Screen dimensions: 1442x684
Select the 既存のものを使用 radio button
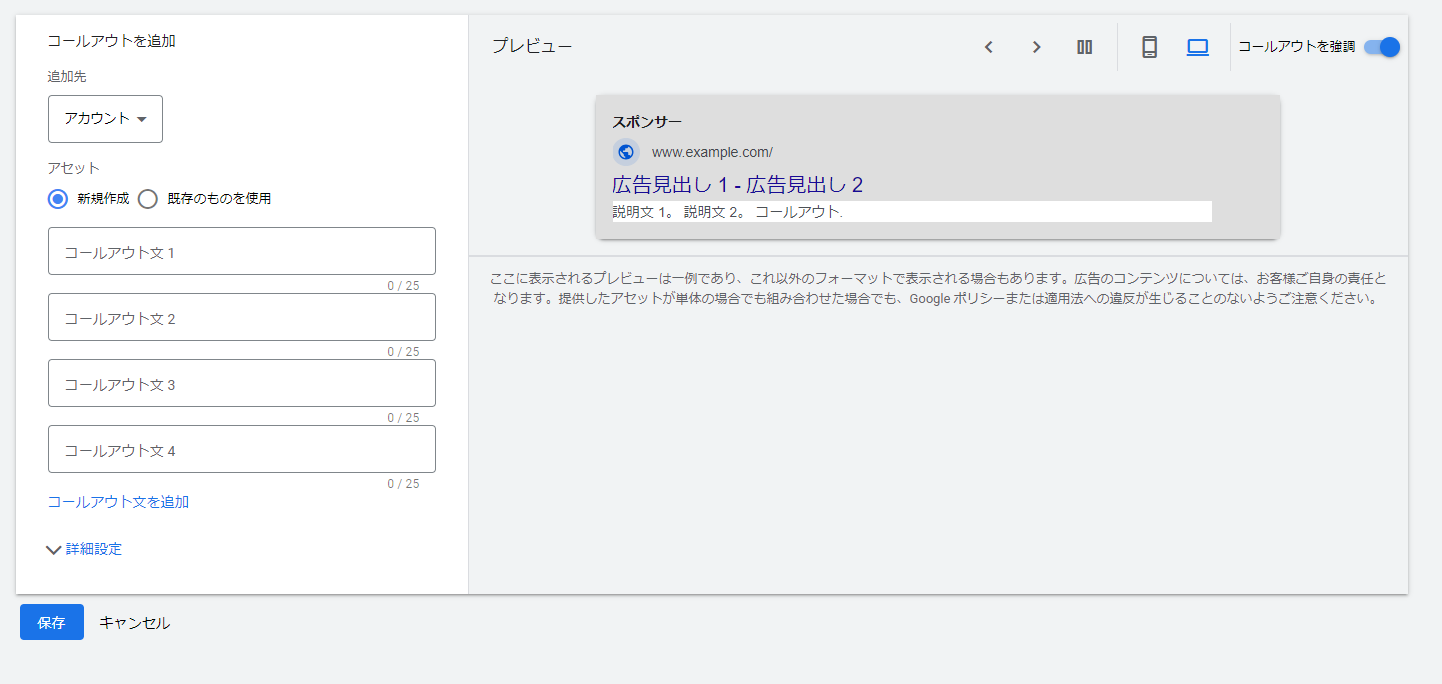(147, 199)
